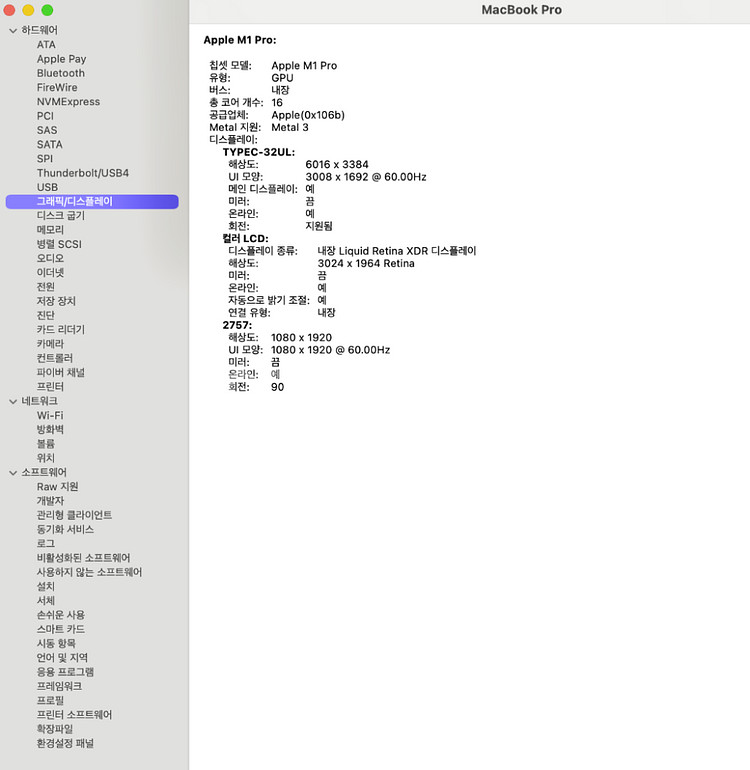Open 확장파일 entry

(x=55, y=729)
